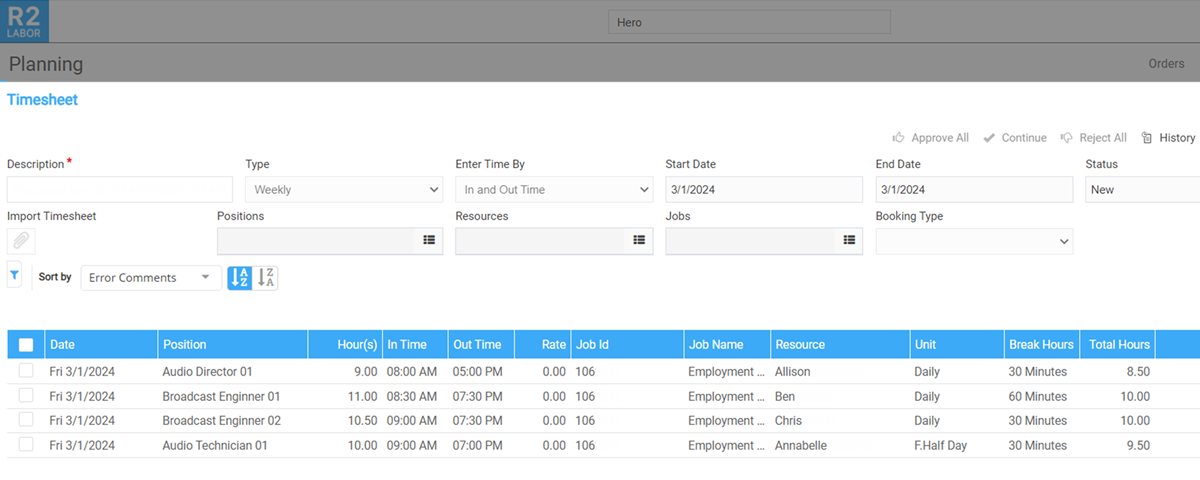Open the Sort by Error Comments dropdown

[150, 278]
